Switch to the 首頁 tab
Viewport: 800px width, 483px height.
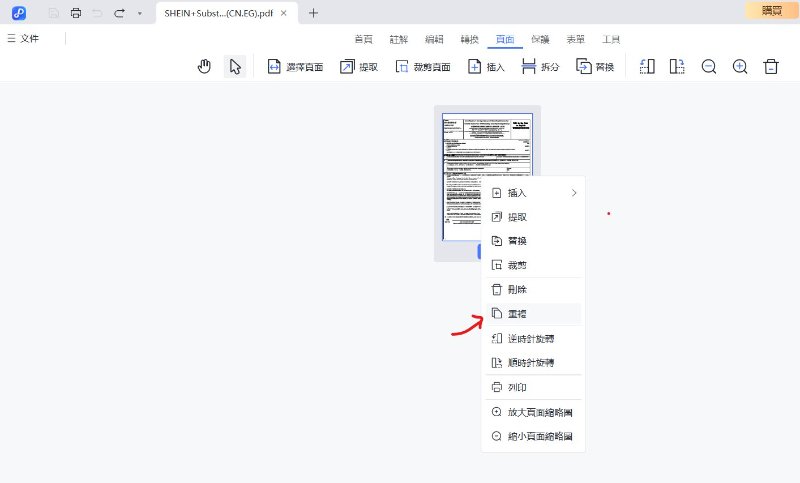click(x=364, y=39)
